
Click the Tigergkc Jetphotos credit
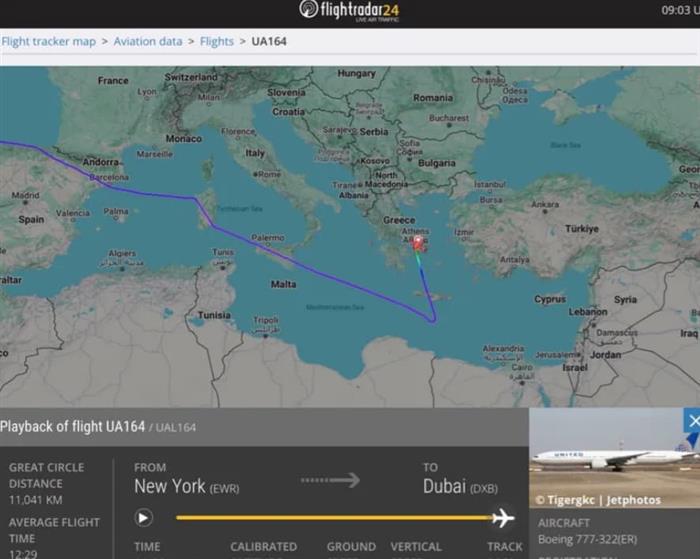click(x=598, y=500)
